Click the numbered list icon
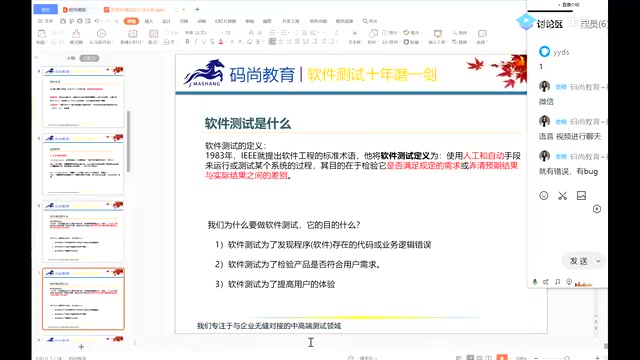The image size is (640, 360). (x=284, y=33)
